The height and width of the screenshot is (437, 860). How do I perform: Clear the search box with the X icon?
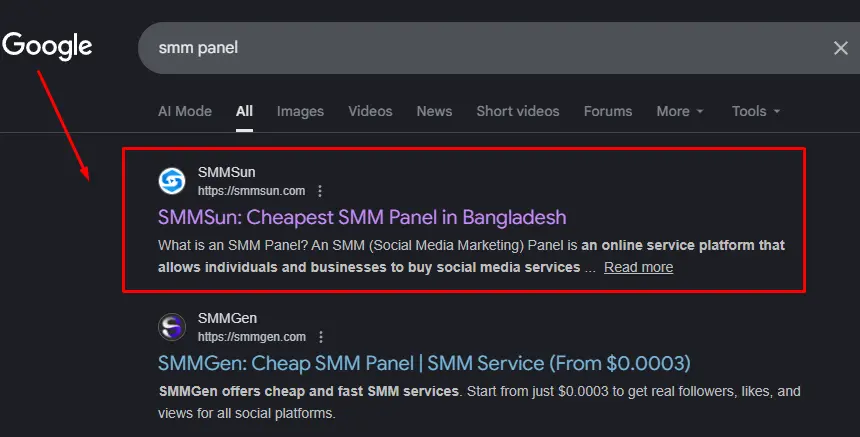(840, 48)
